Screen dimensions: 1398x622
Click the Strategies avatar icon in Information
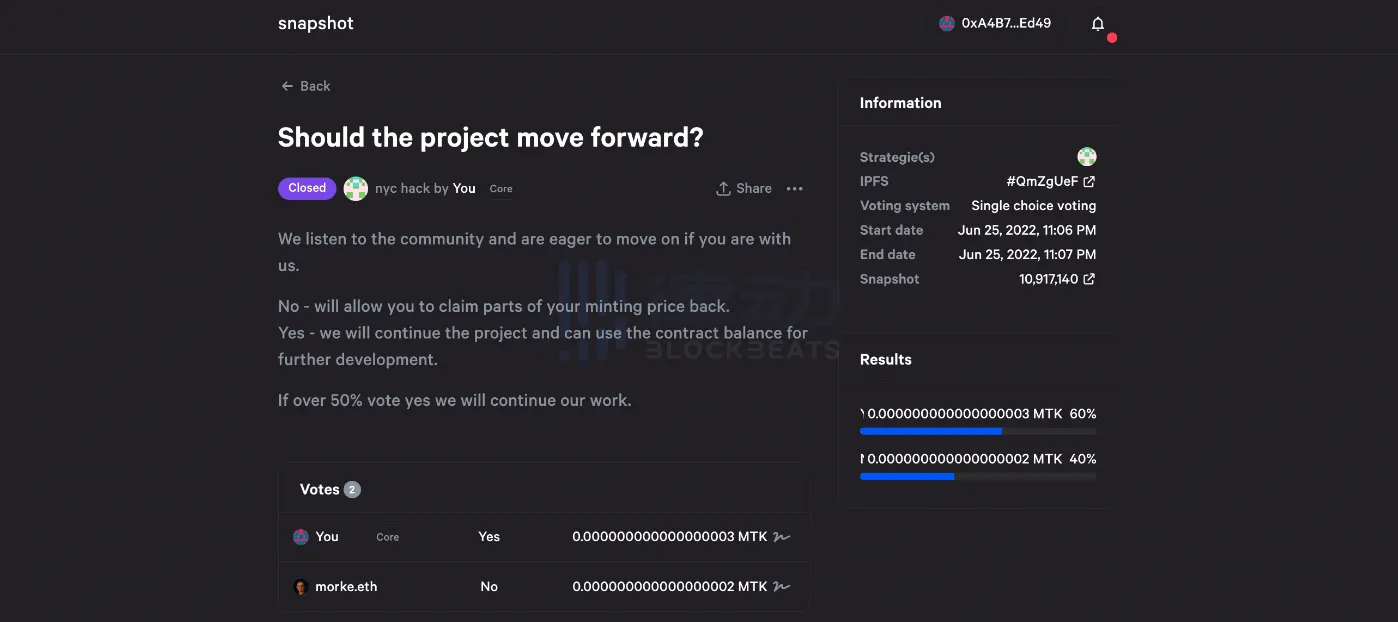(1087, 157)
